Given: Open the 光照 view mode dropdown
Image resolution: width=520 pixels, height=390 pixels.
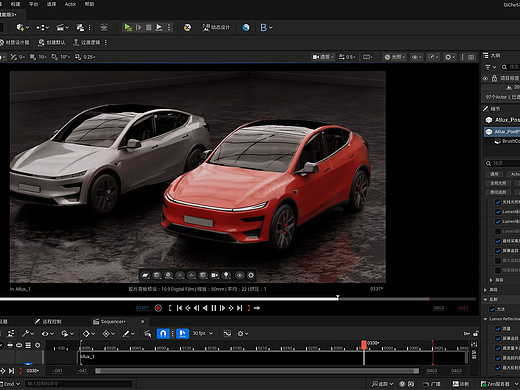Looking at the screenshot, I should coord(395,57).
